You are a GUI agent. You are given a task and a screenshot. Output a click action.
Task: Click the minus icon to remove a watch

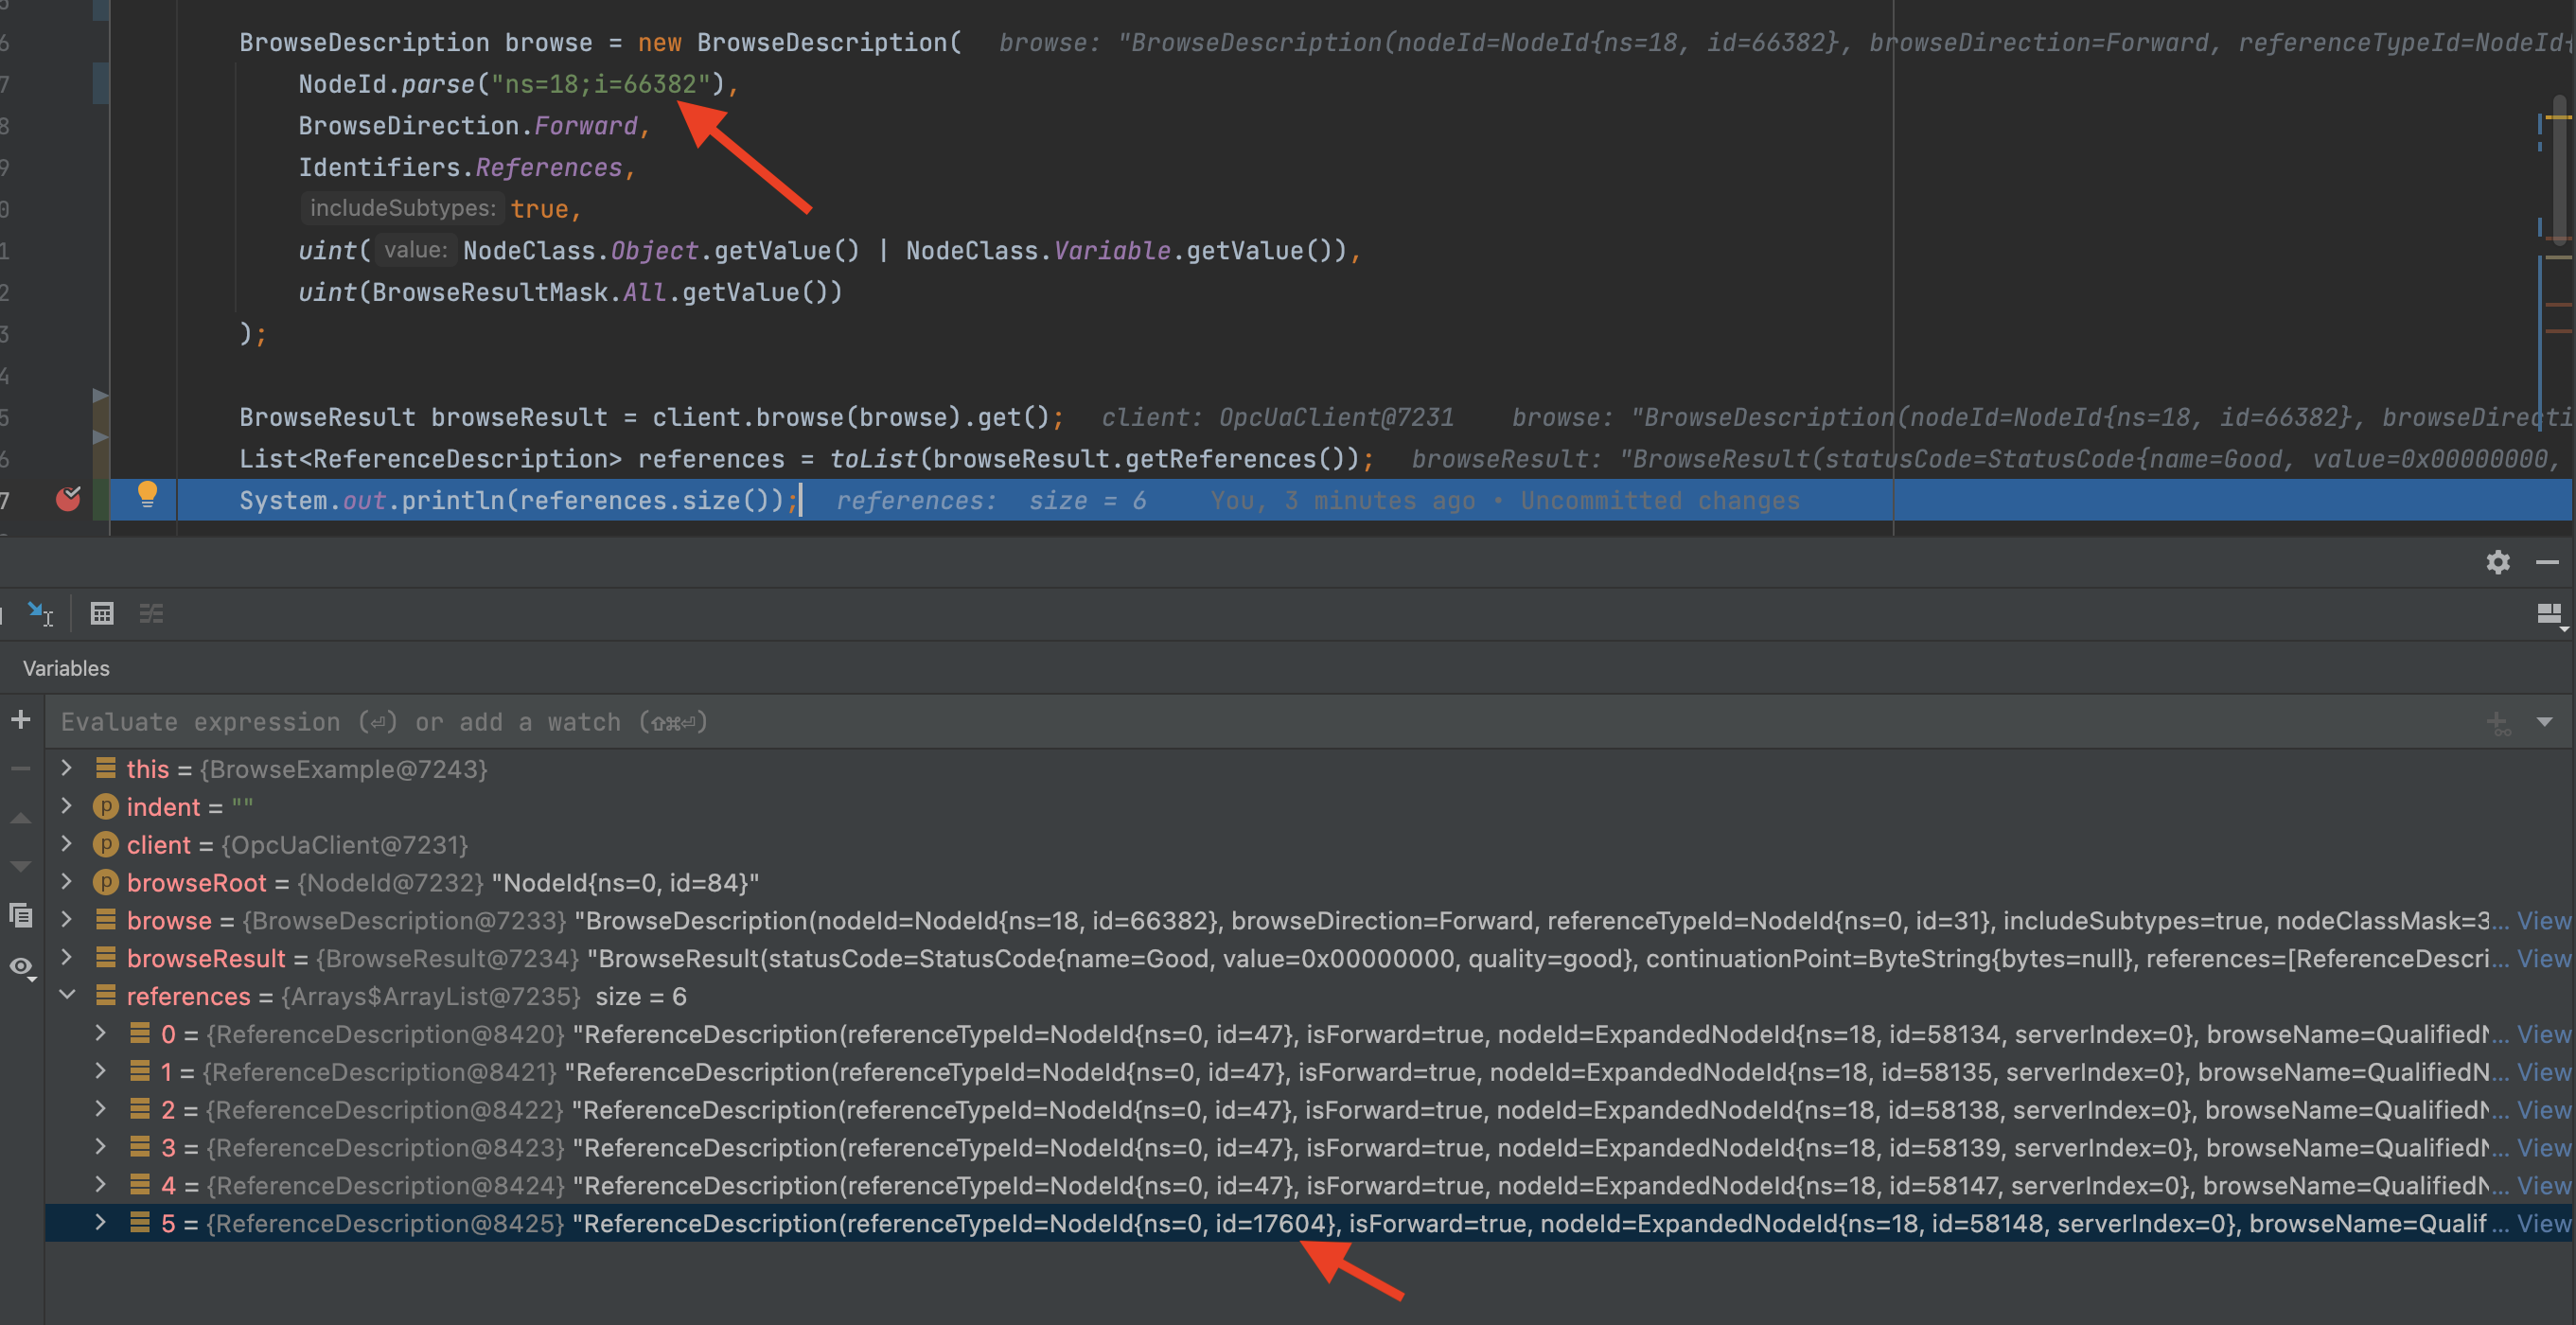coord(20,768)
